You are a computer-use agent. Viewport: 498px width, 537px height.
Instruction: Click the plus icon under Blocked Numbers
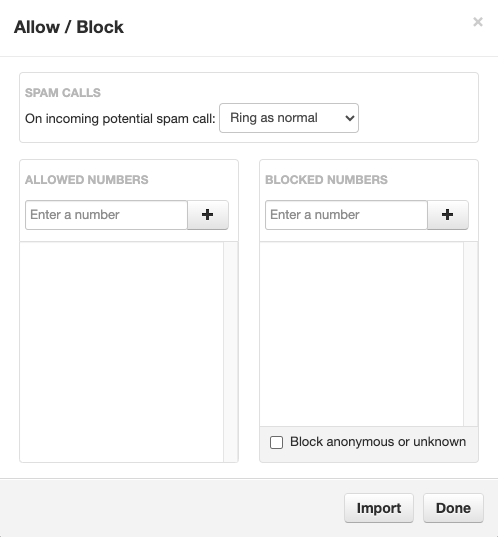(x=448, y=215)
